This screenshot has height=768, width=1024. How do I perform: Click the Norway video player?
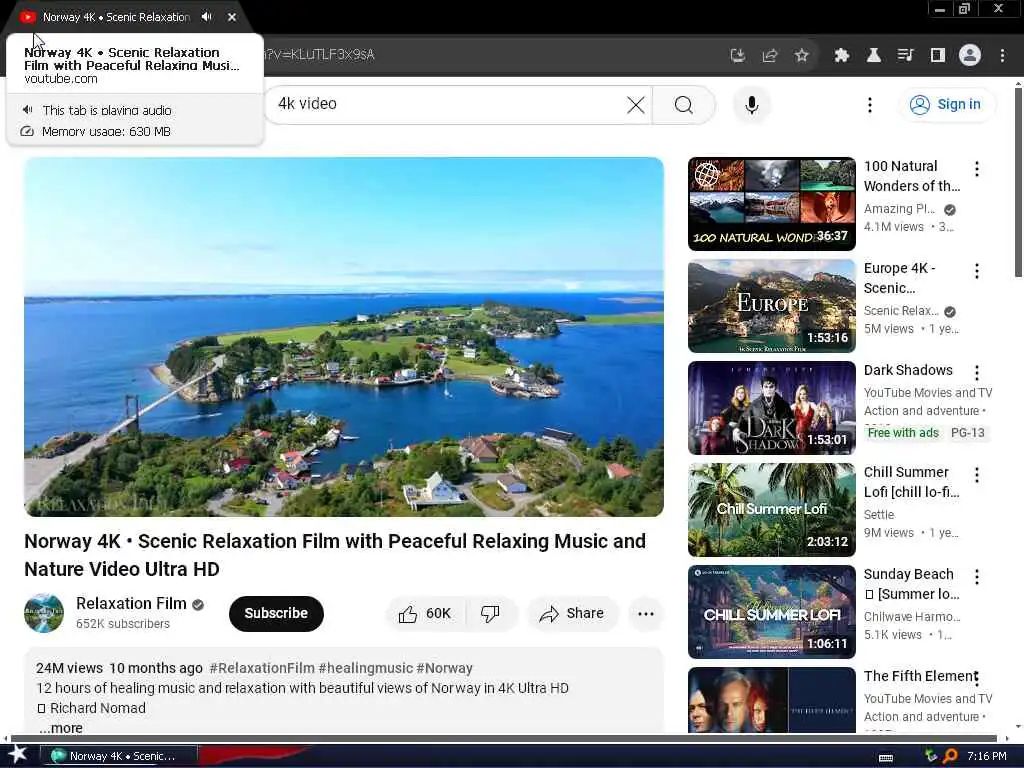344,336
